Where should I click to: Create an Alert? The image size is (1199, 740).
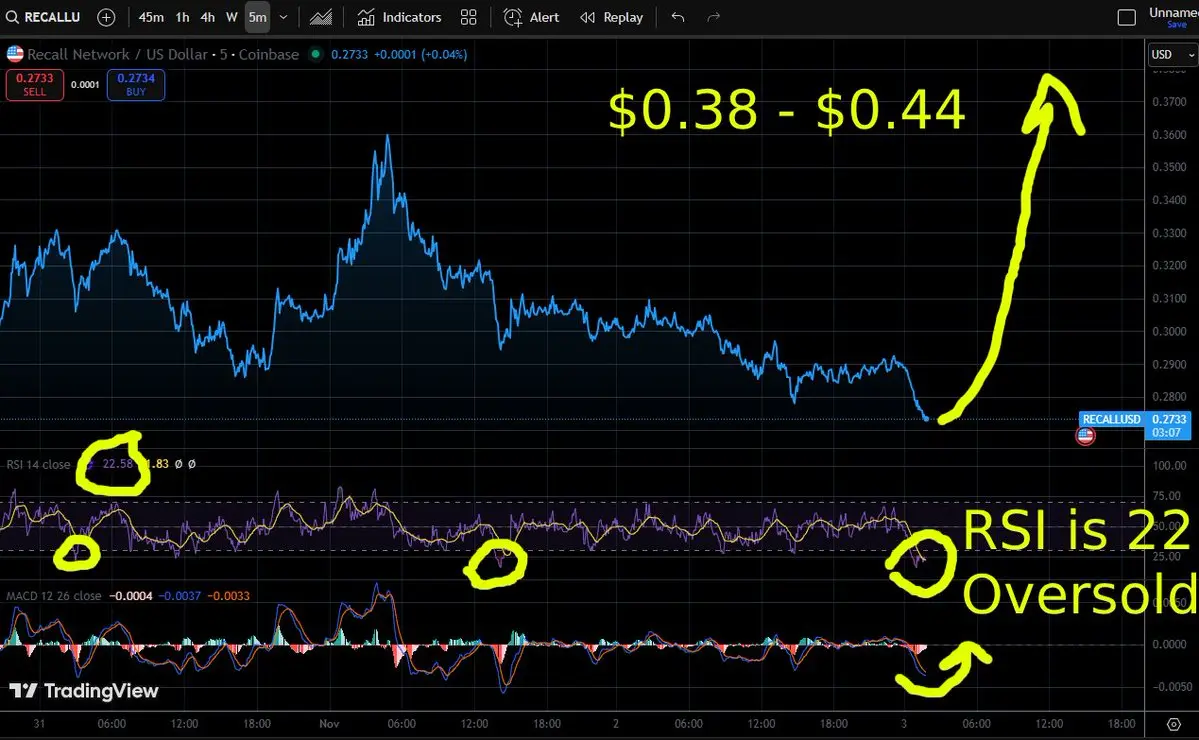tap(531, 17)
